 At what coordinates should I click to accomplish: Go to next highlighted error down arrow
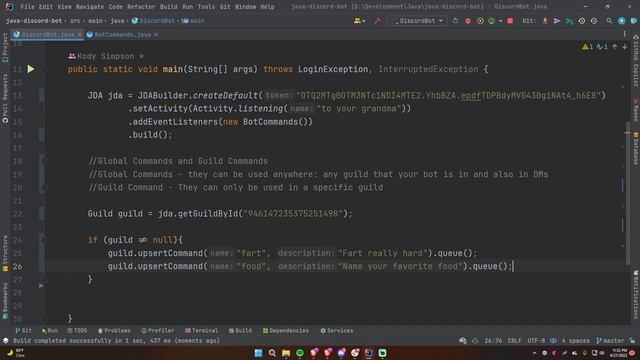(x=624, y=47)
